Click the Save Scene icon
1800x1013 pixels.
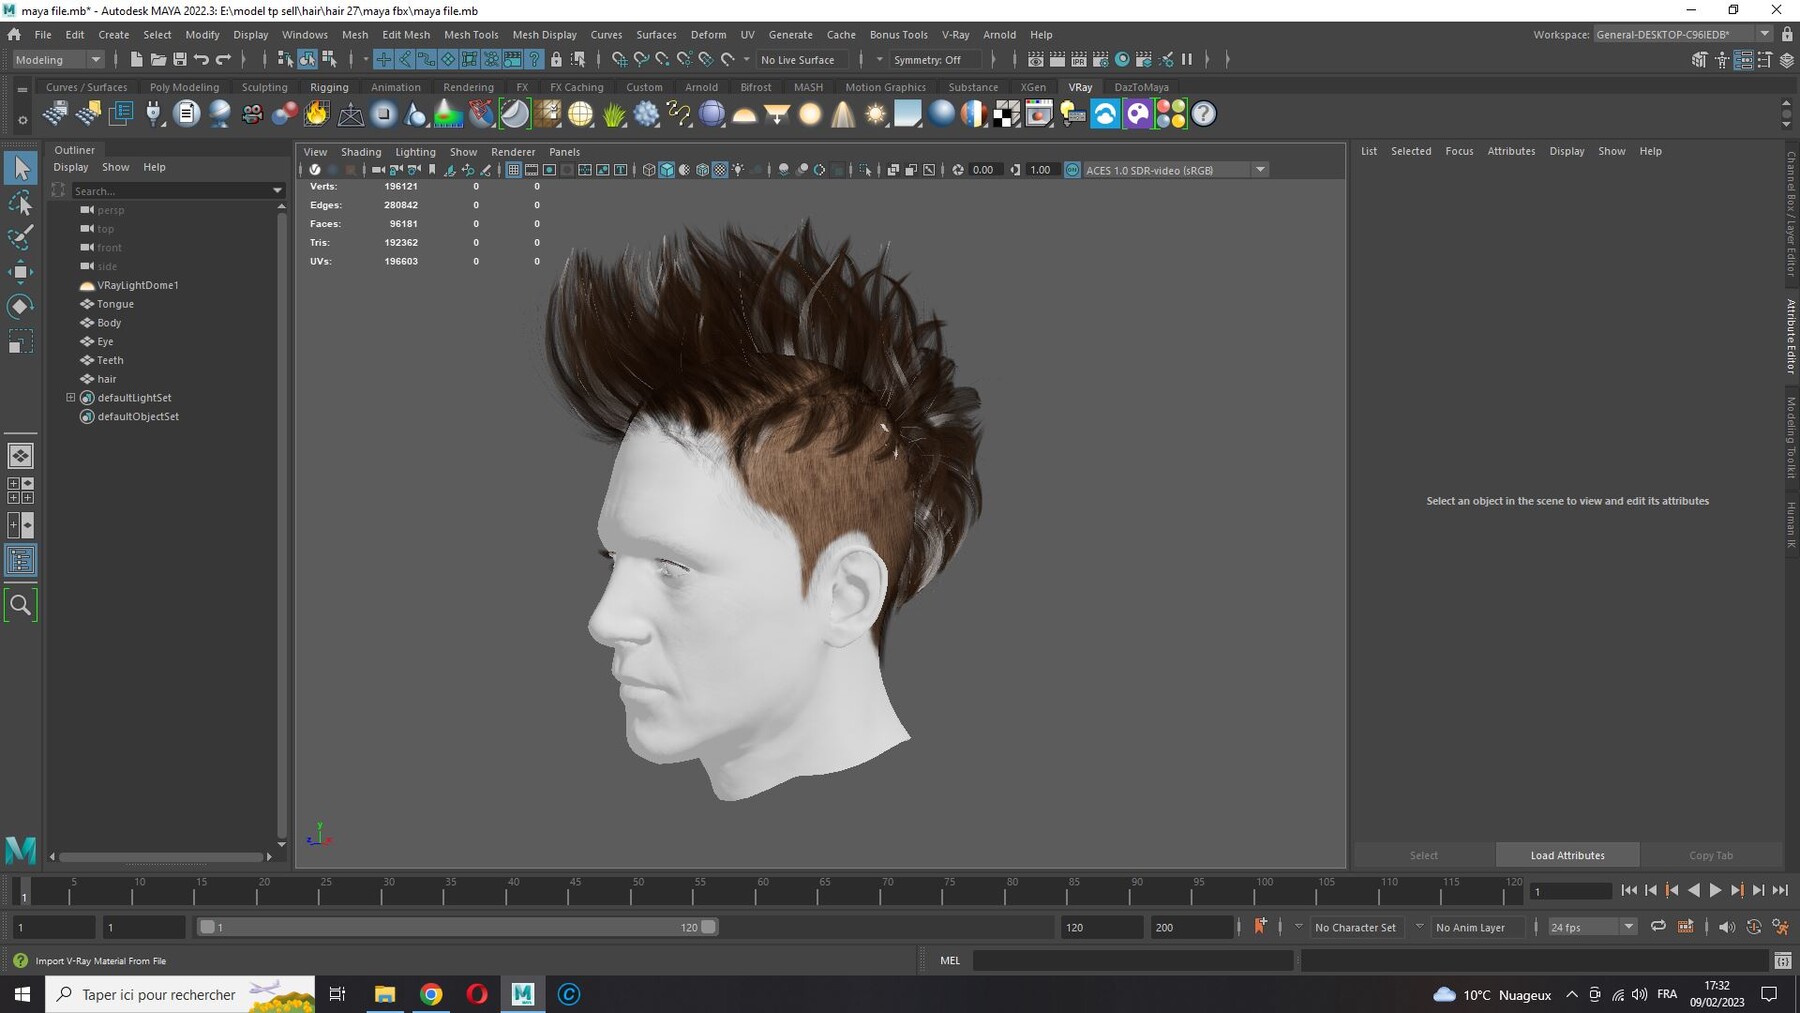180,60
